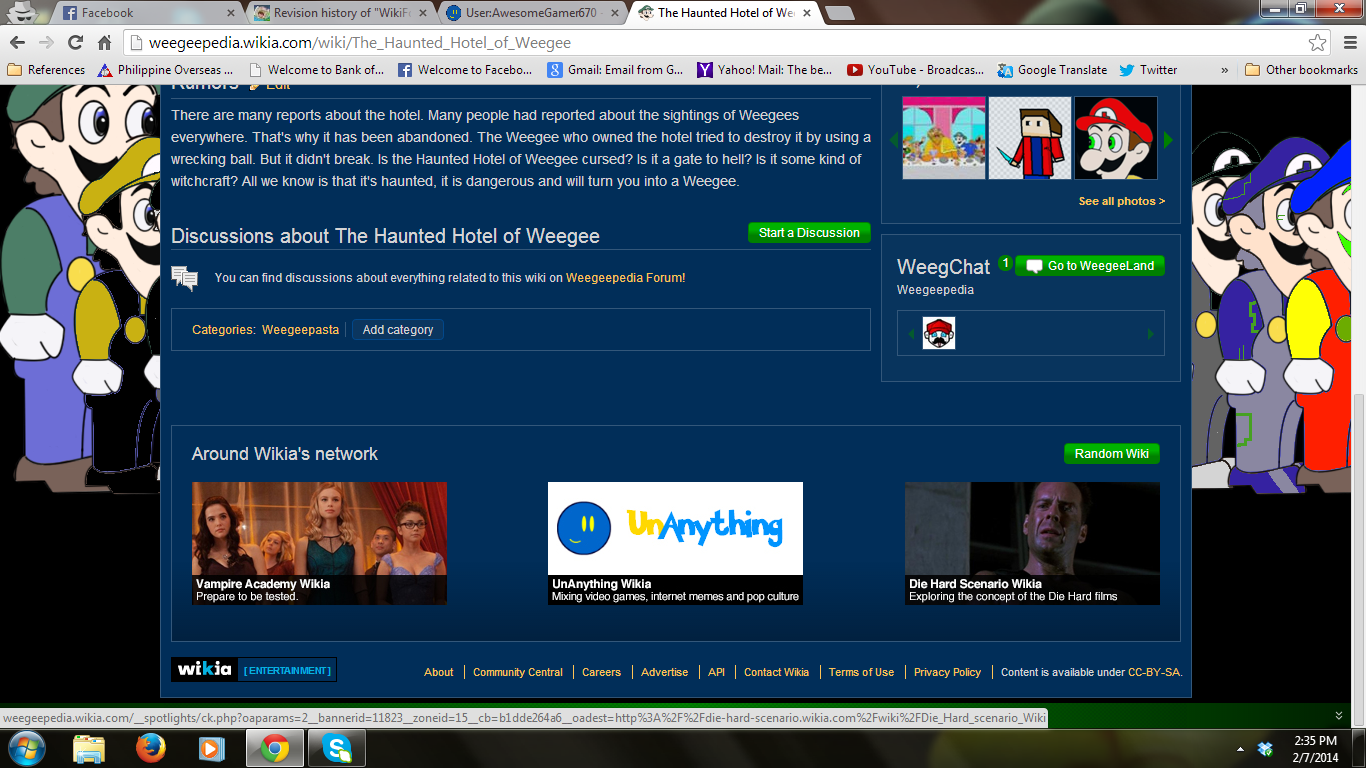Image resolution: width=1366 pixels, height=768 pixels.
Task: Click the red-capped user avatar in WeegChat
Action: tap(939, 333)
